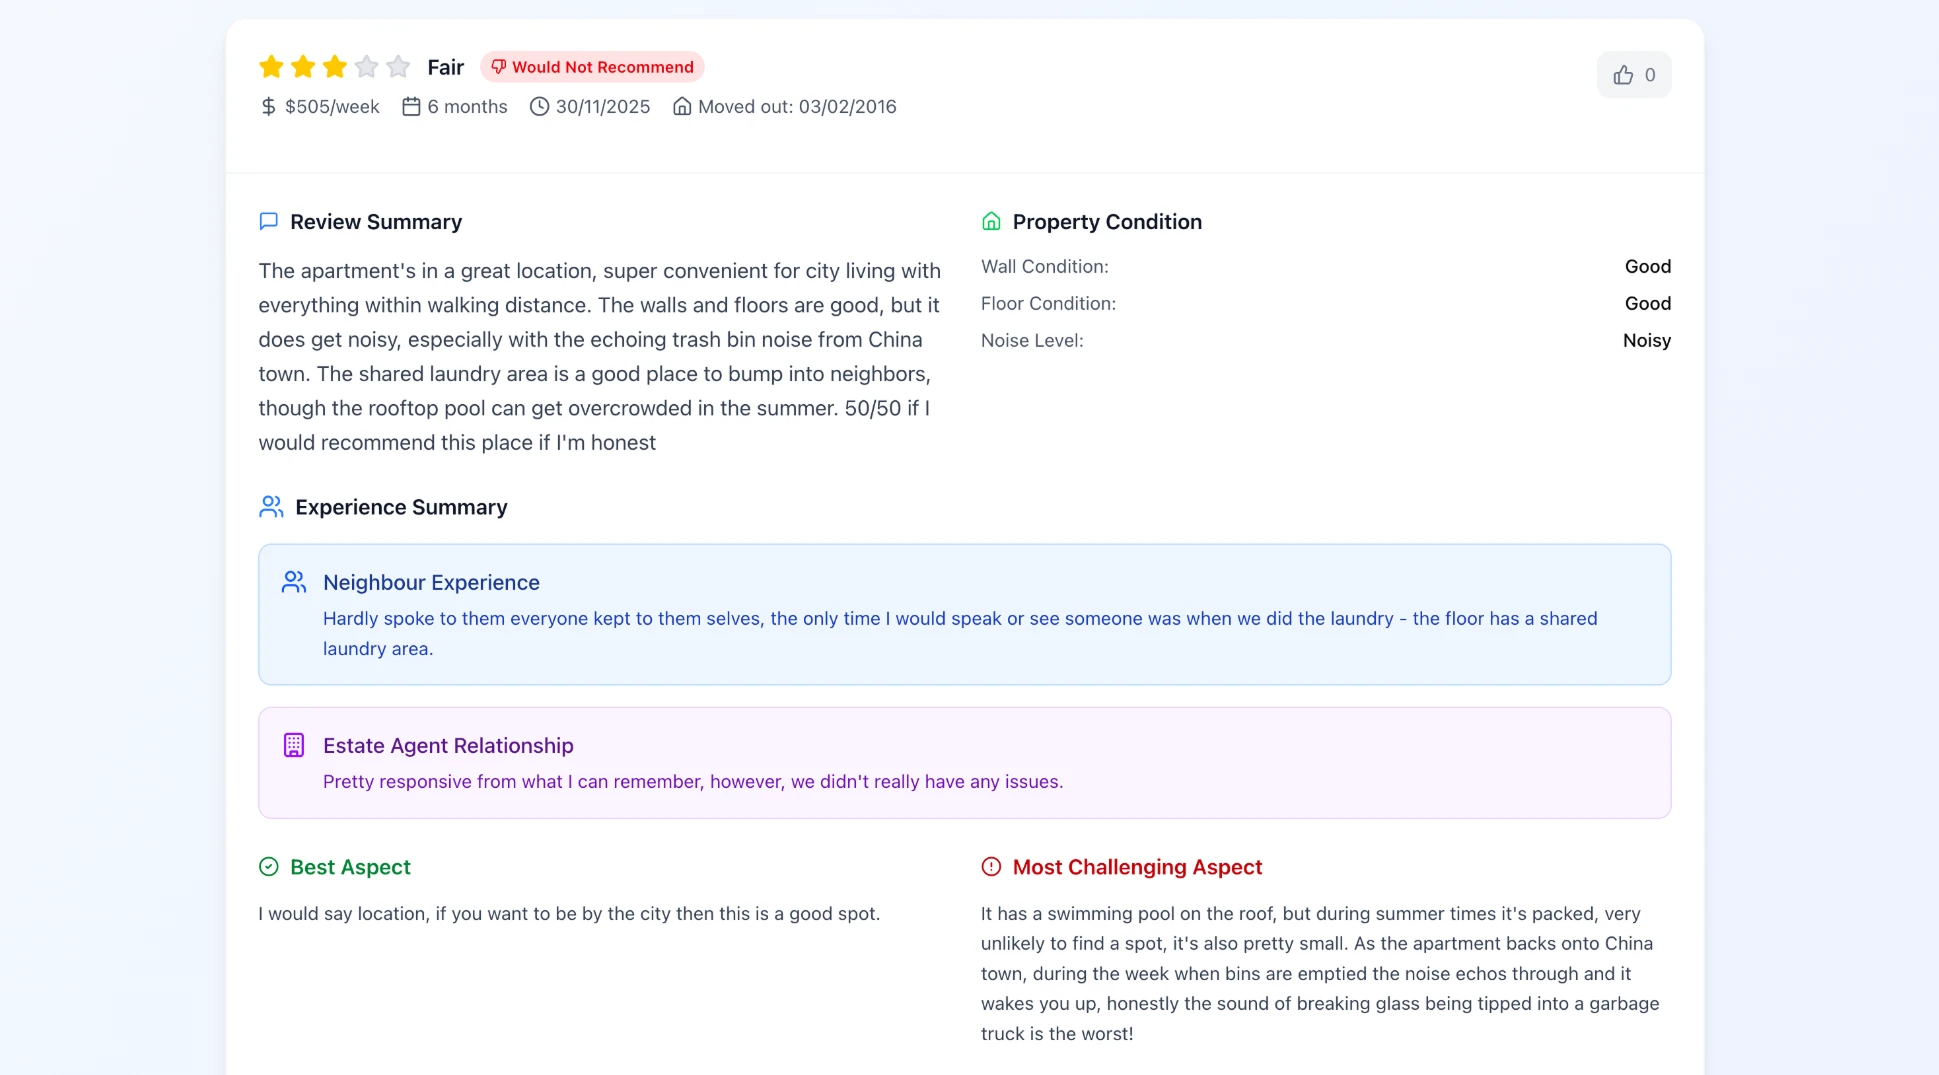Viewport: 1939px width, 1075px height.
Task: Click the thumbs-up helpful button
Action: 1633,75
